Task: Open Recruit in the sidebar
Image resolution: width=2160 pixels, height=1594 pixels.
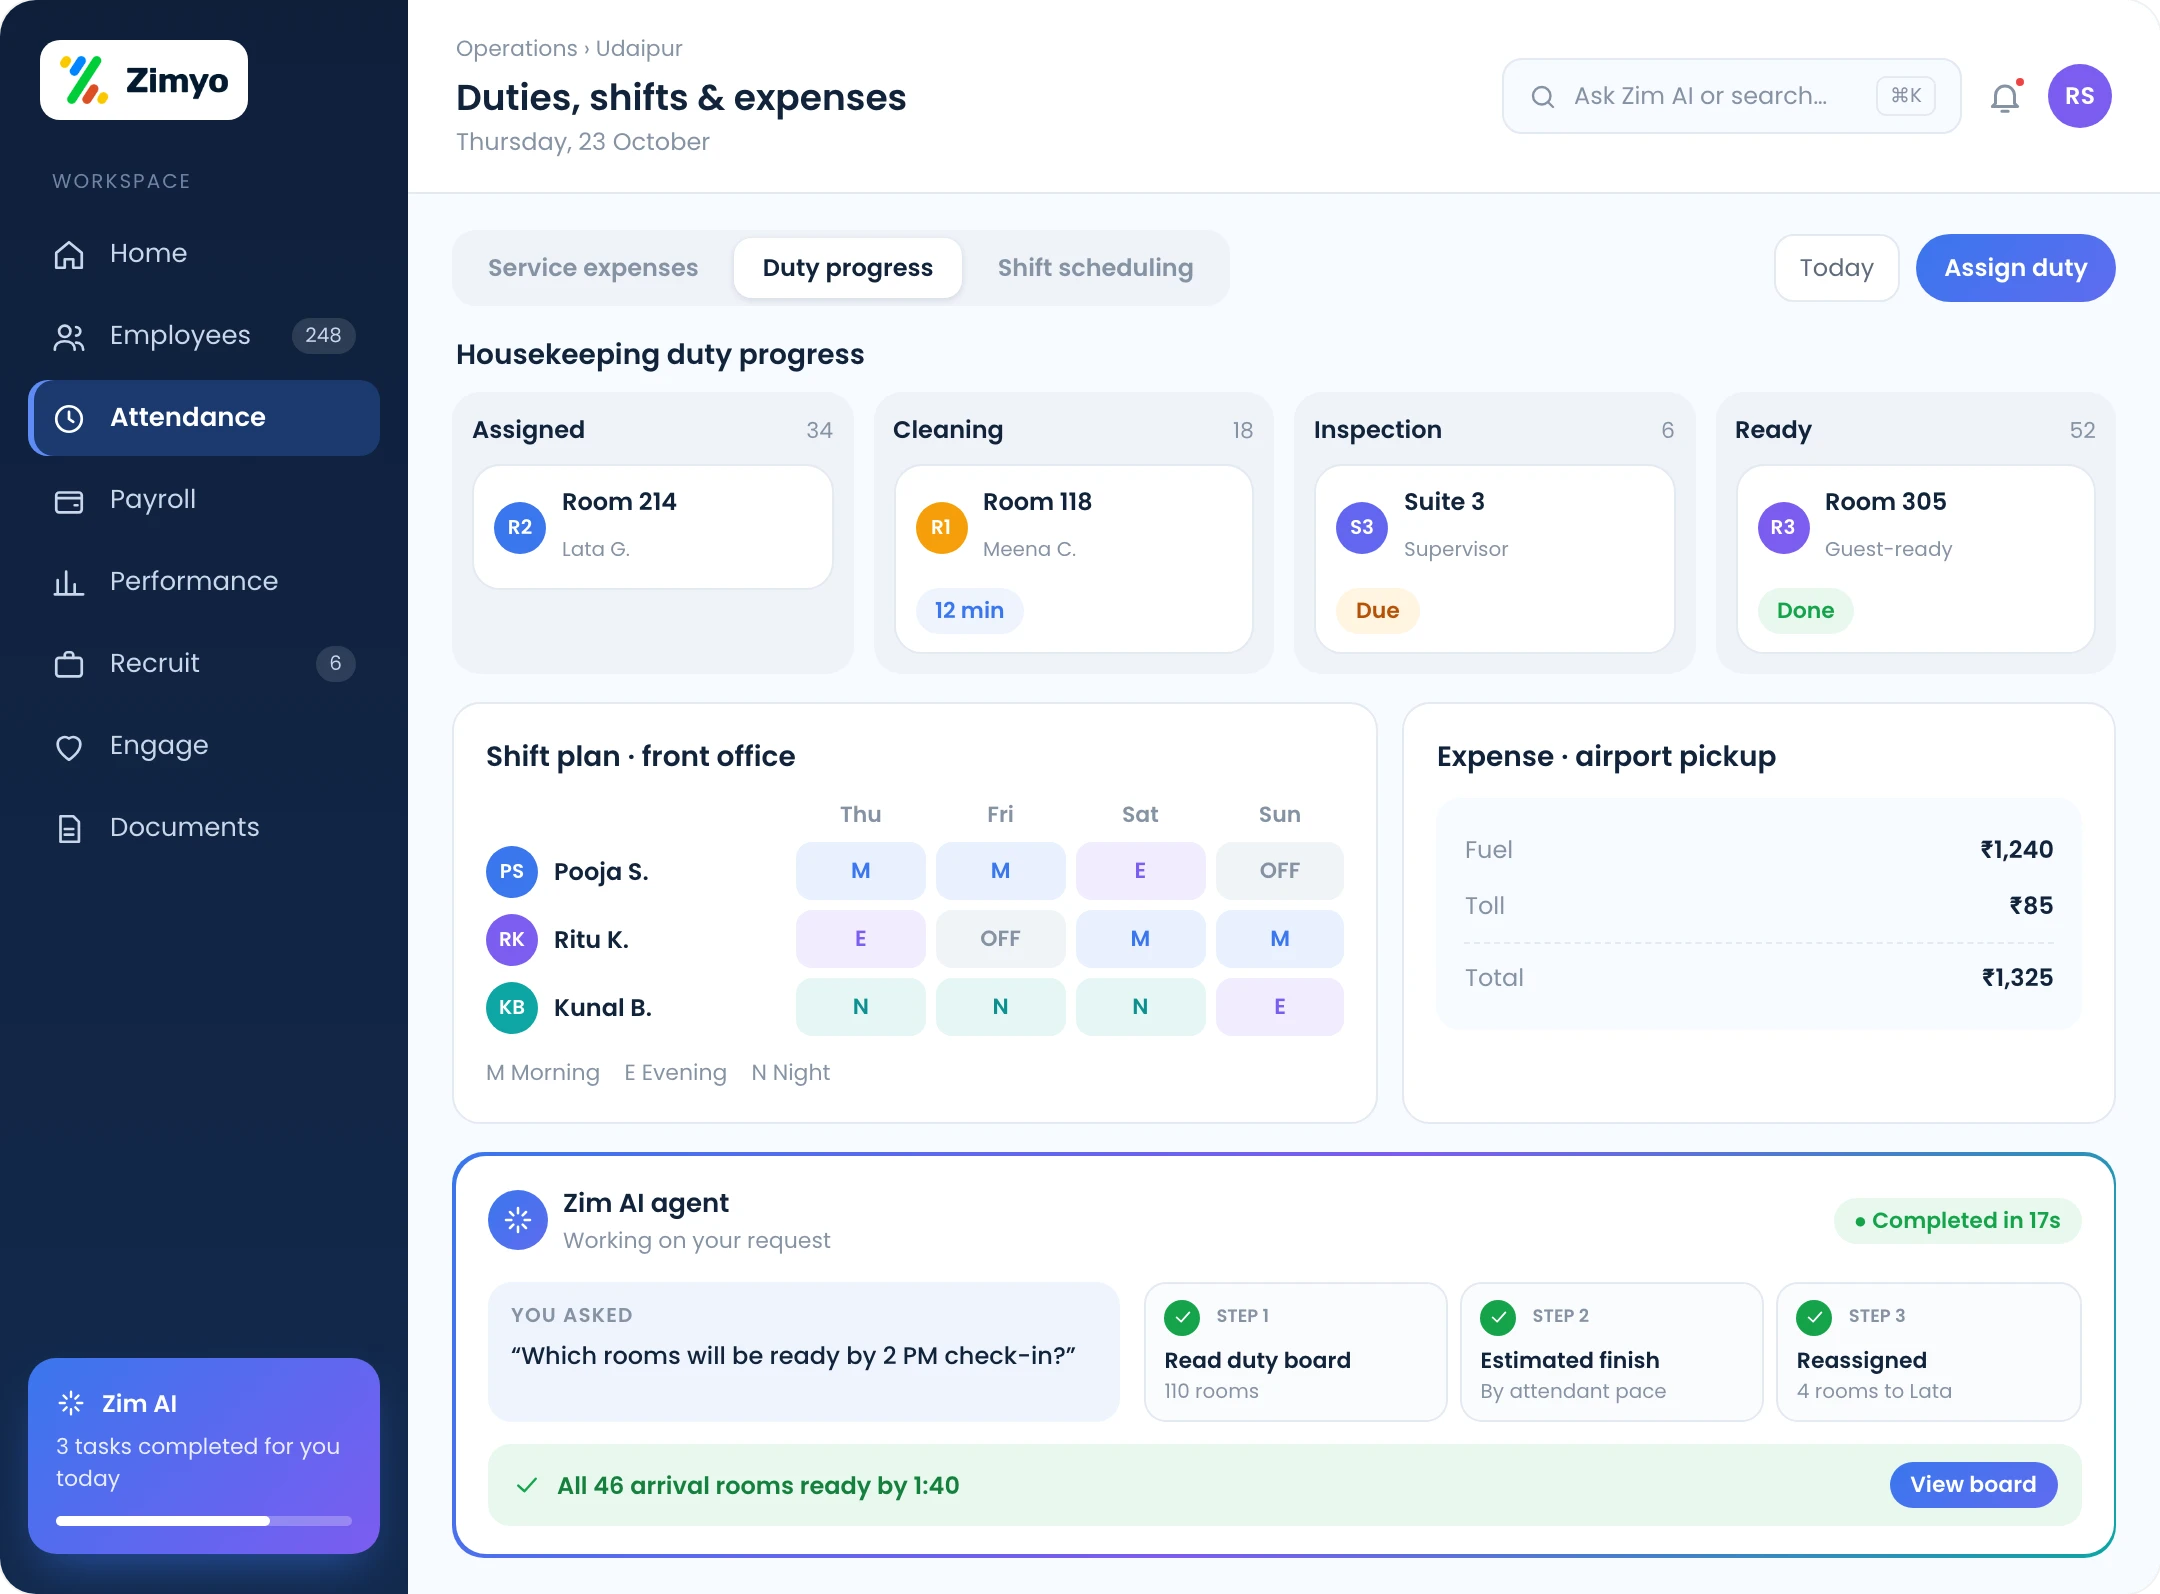Action: pos(204,663)
